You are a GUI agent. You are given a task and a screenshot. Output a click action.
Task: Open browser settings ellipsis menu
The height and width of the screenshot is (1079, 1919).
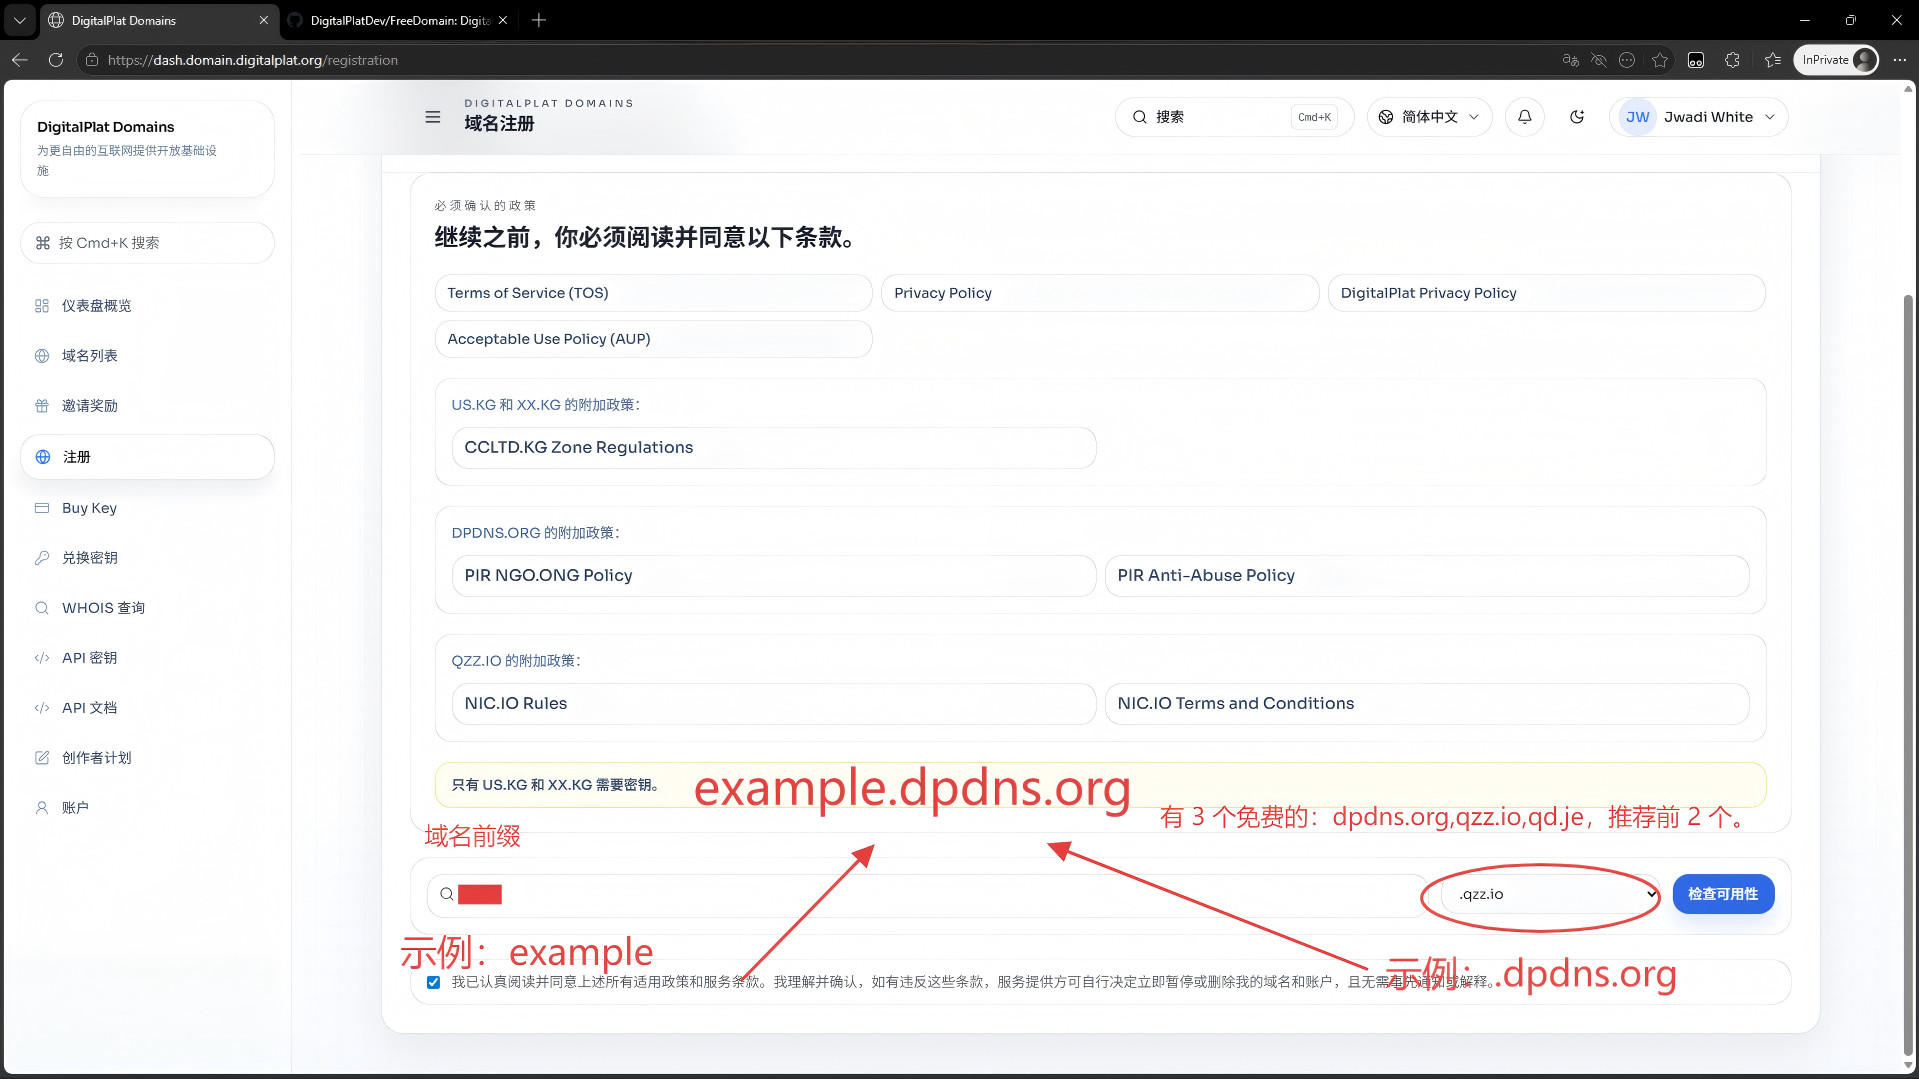(1899, 60)
